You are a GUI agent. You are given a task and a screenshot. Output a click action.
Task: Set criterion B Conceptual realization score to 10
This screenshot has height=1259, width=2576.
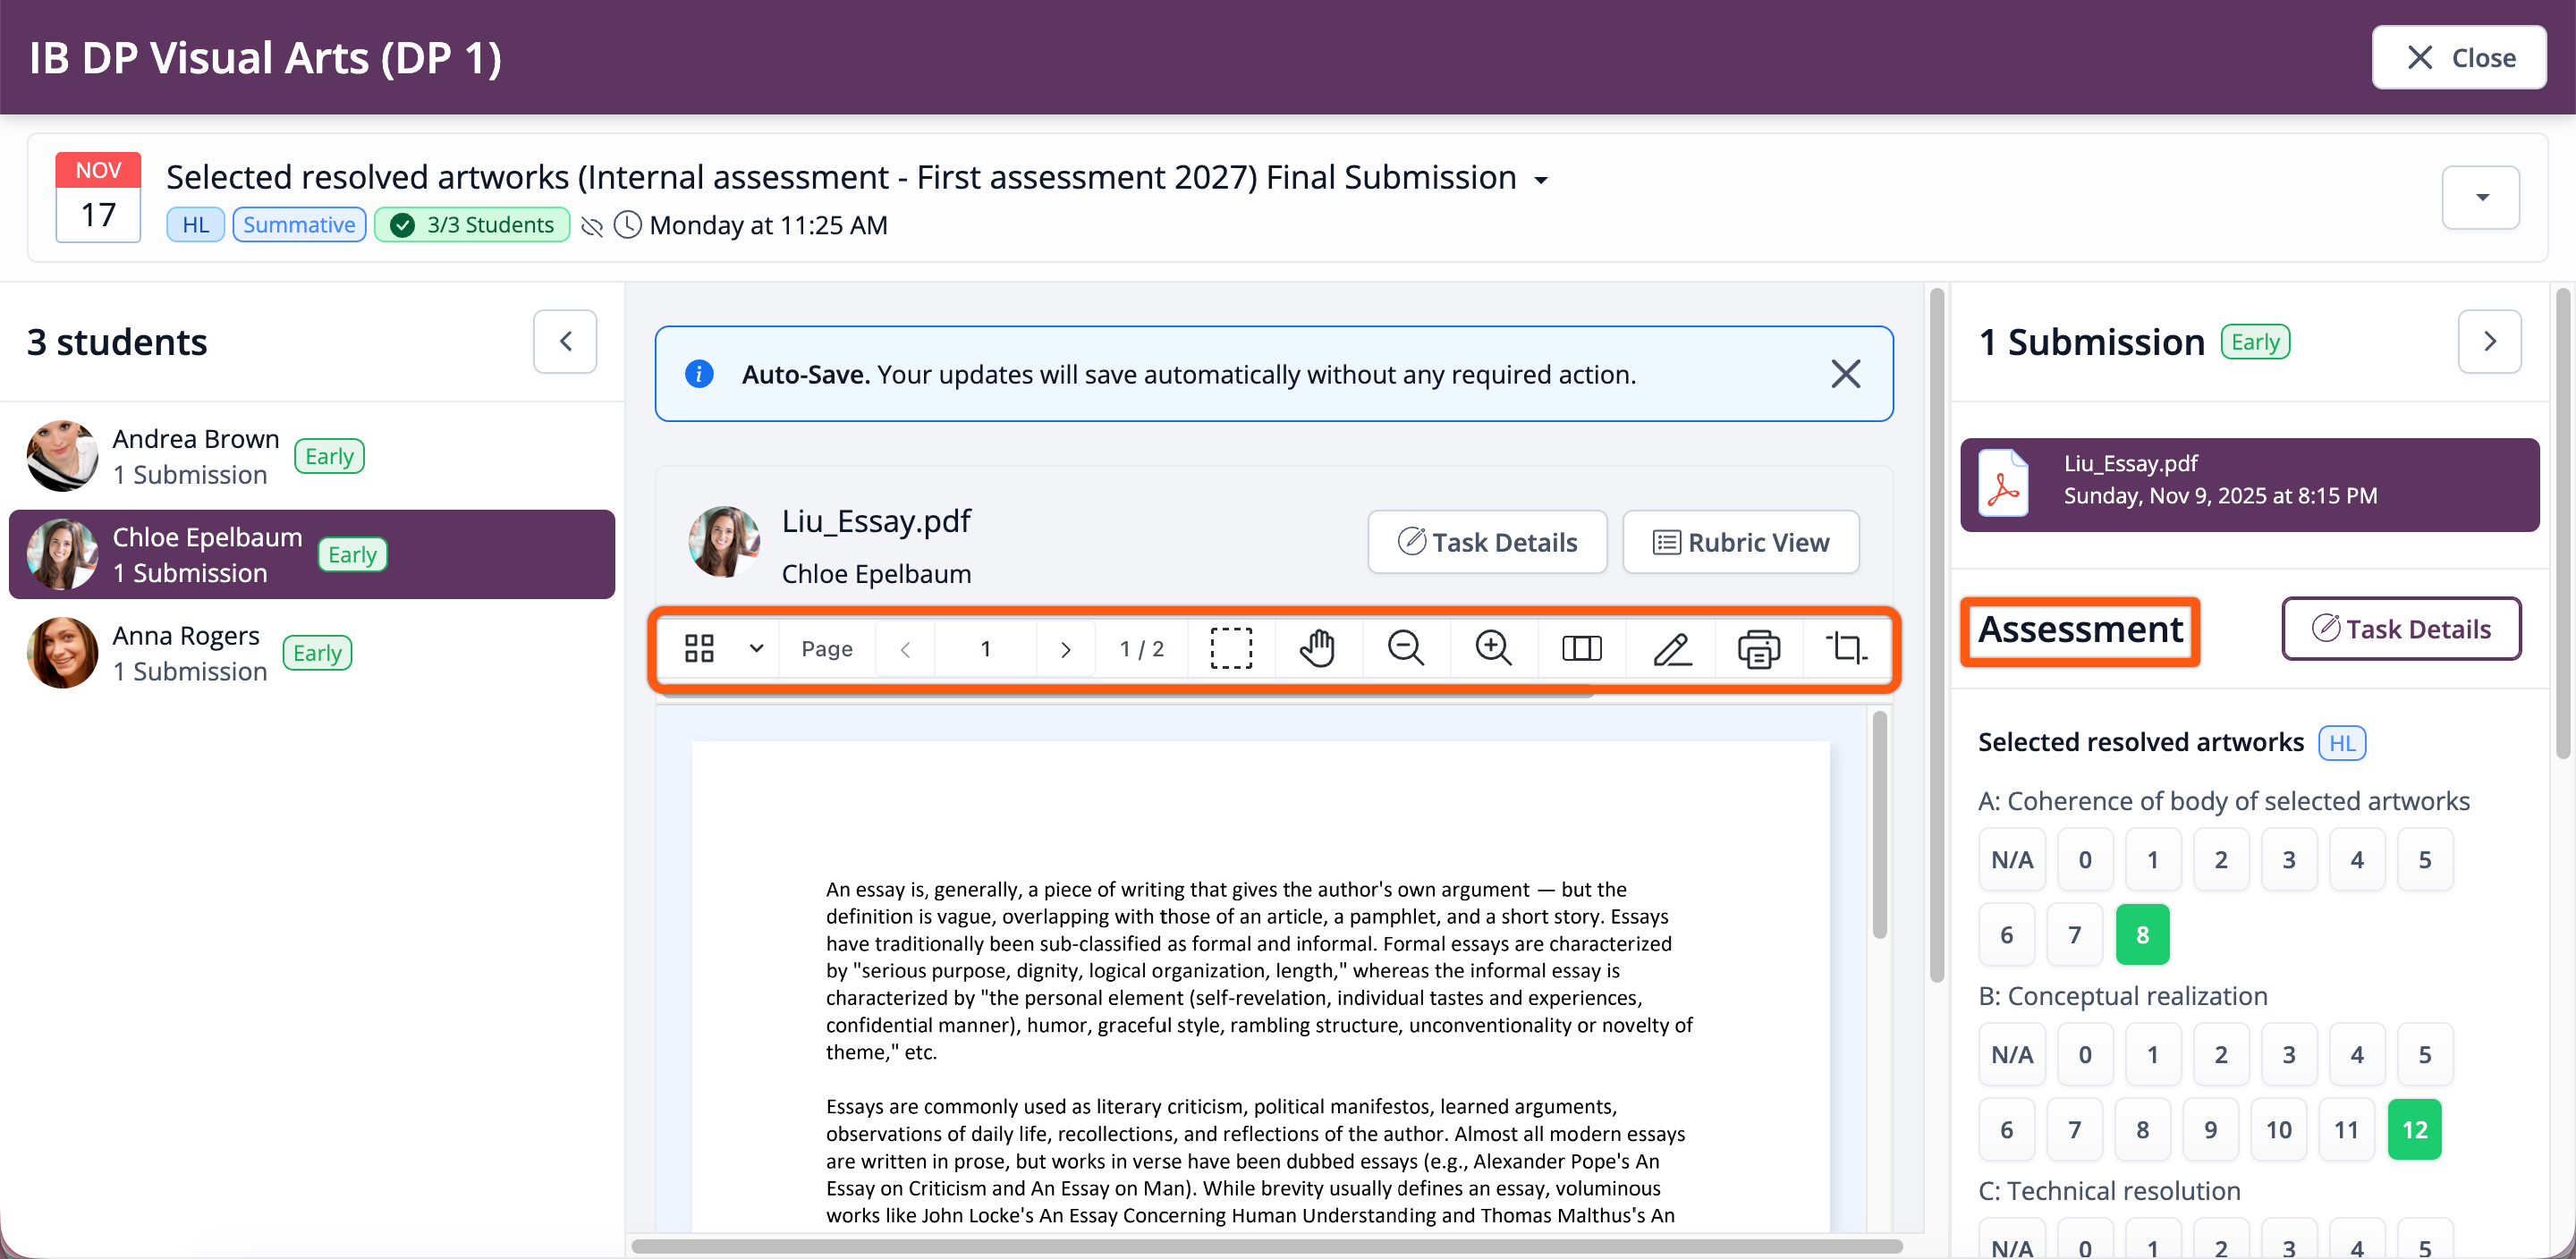2278,1129
